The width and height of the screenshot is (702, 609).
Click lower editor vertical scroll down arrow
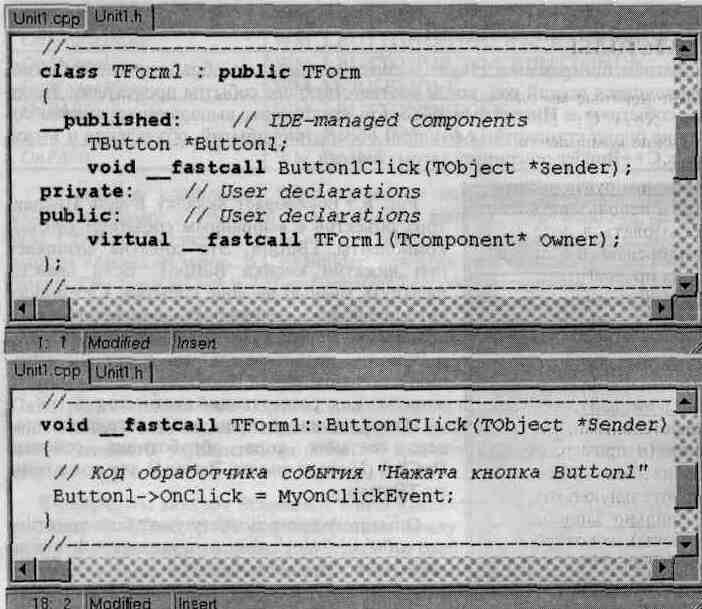(x=685, y=545)
